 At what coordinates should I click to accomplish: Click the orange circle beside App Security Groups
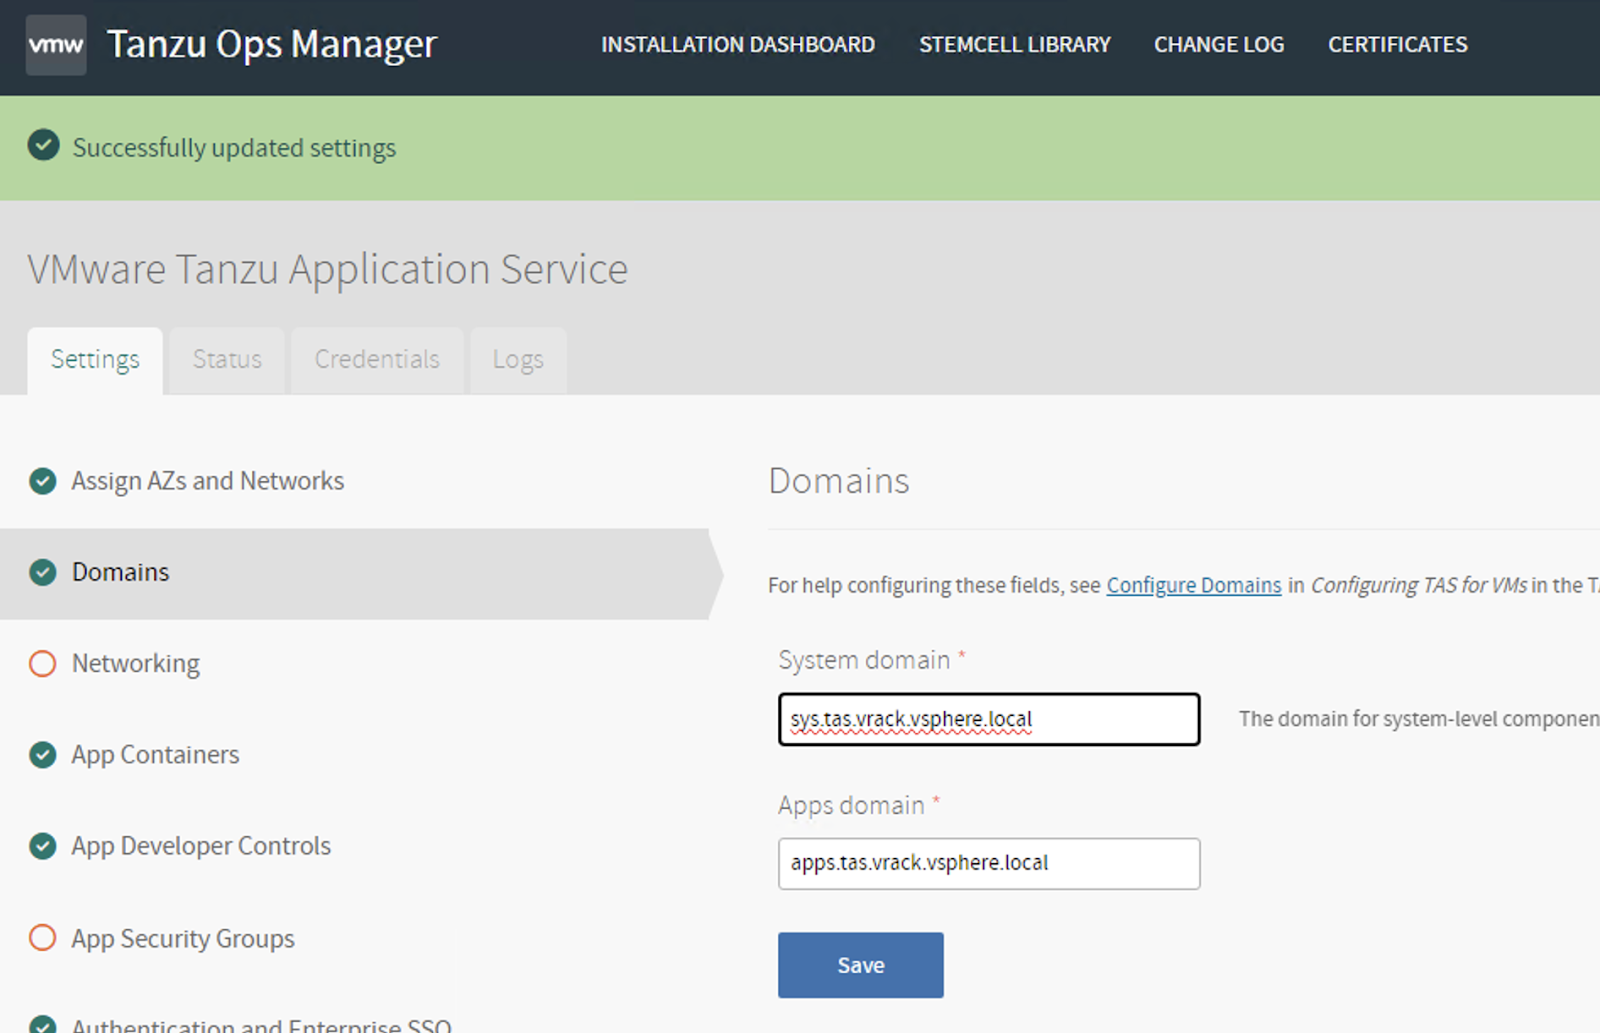click(x=43, y=938)
